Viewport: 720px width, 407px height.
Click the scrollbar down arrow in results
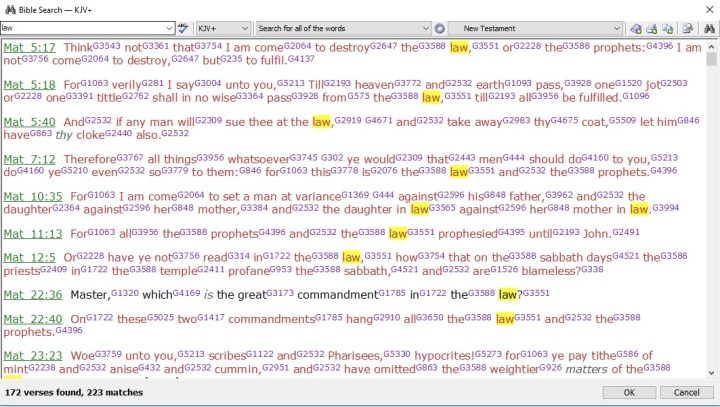tap(711, 373)
